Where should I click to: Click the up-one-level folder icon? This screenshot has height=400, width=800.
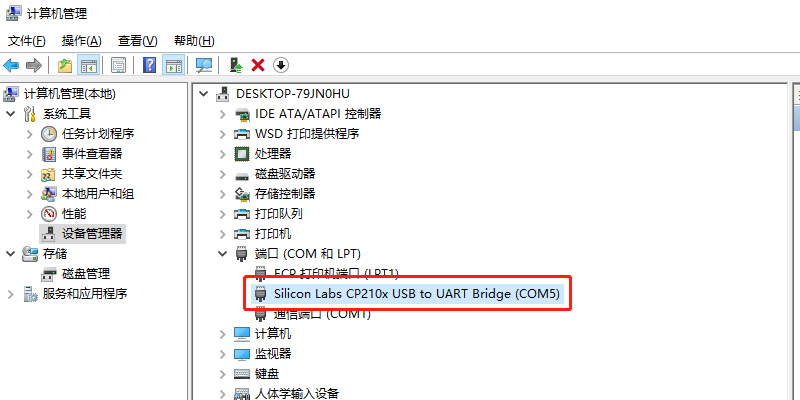pos(65,65)
